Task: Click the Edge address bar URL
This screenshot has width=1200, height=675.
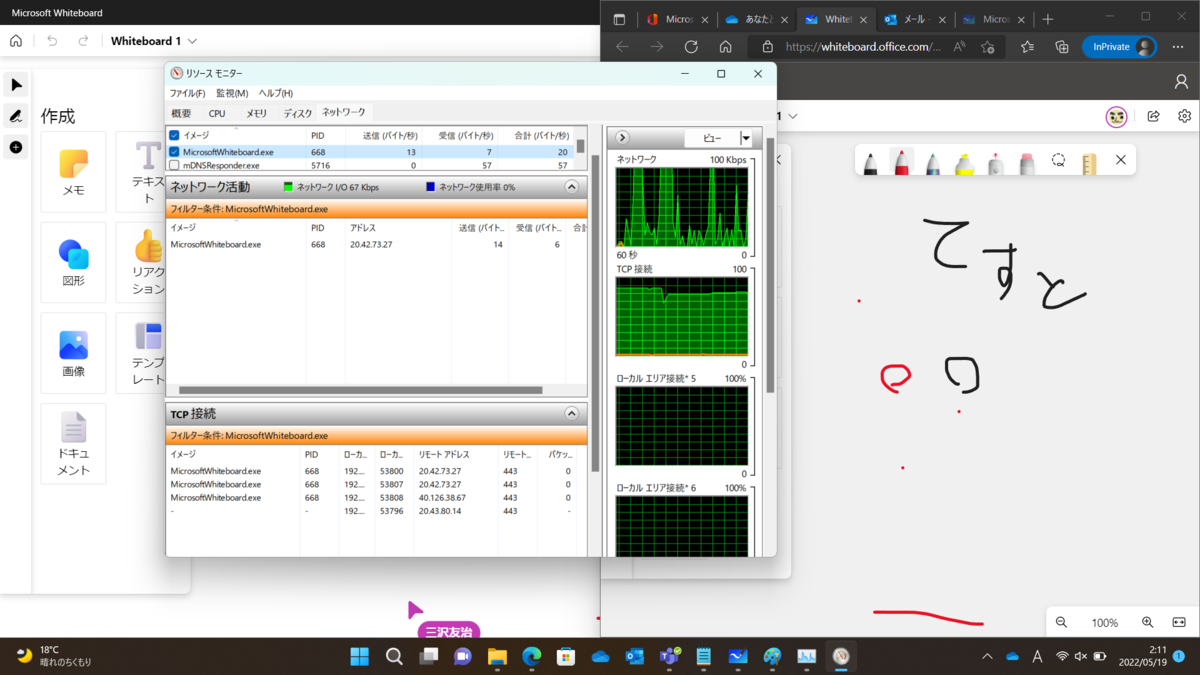Action: click(863, 47)
